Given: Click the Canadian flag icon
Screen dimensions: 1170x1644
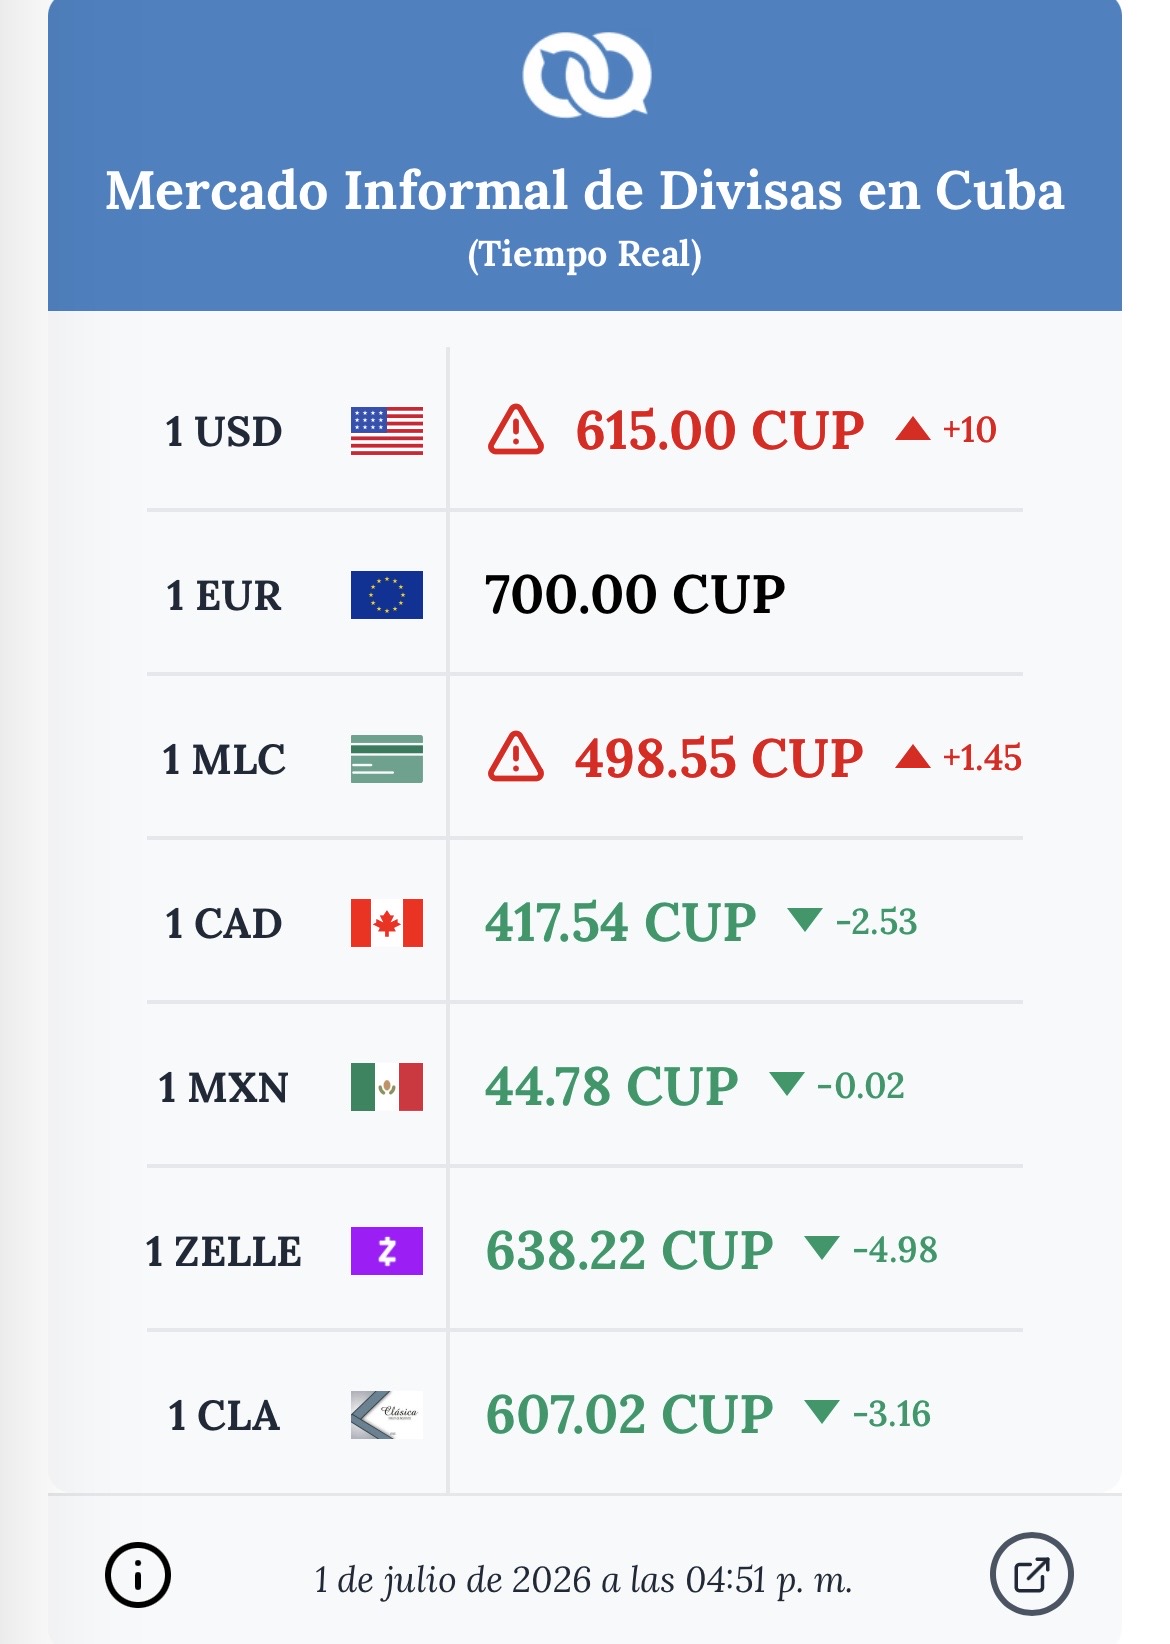Looking at the screenshot, I should (x=387, y=923).
